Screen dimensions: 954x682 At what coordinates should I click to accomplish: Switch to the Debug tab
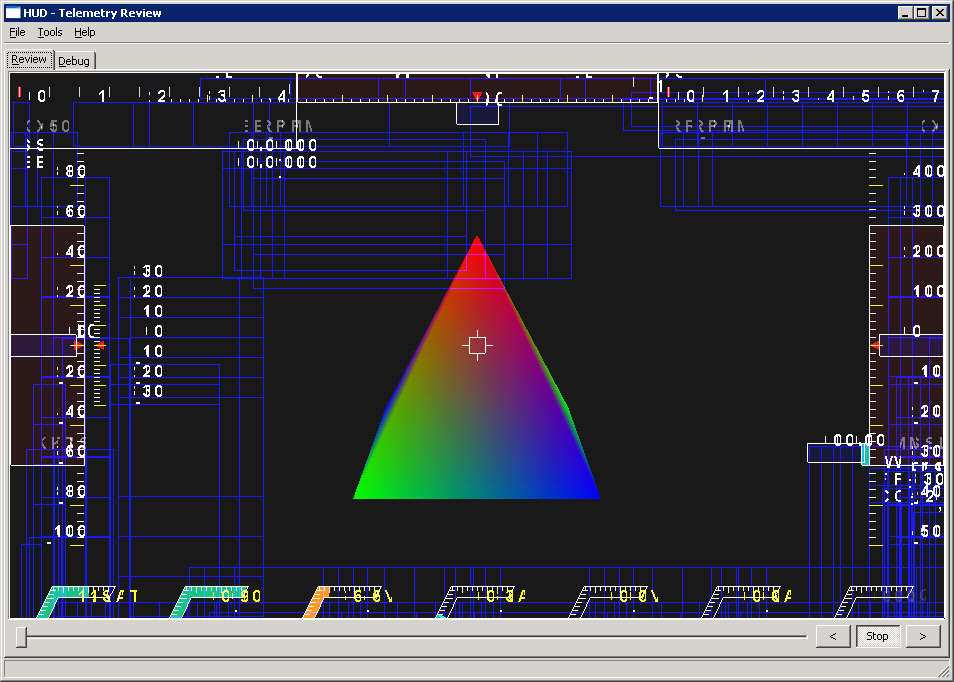tap(74, 61)
